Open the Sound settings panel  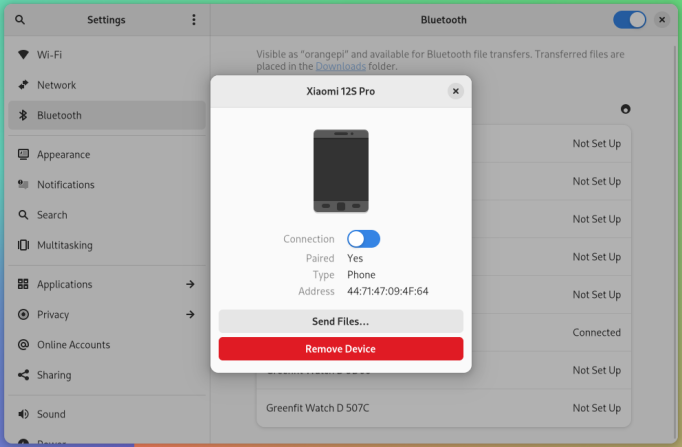coord(107,414)
